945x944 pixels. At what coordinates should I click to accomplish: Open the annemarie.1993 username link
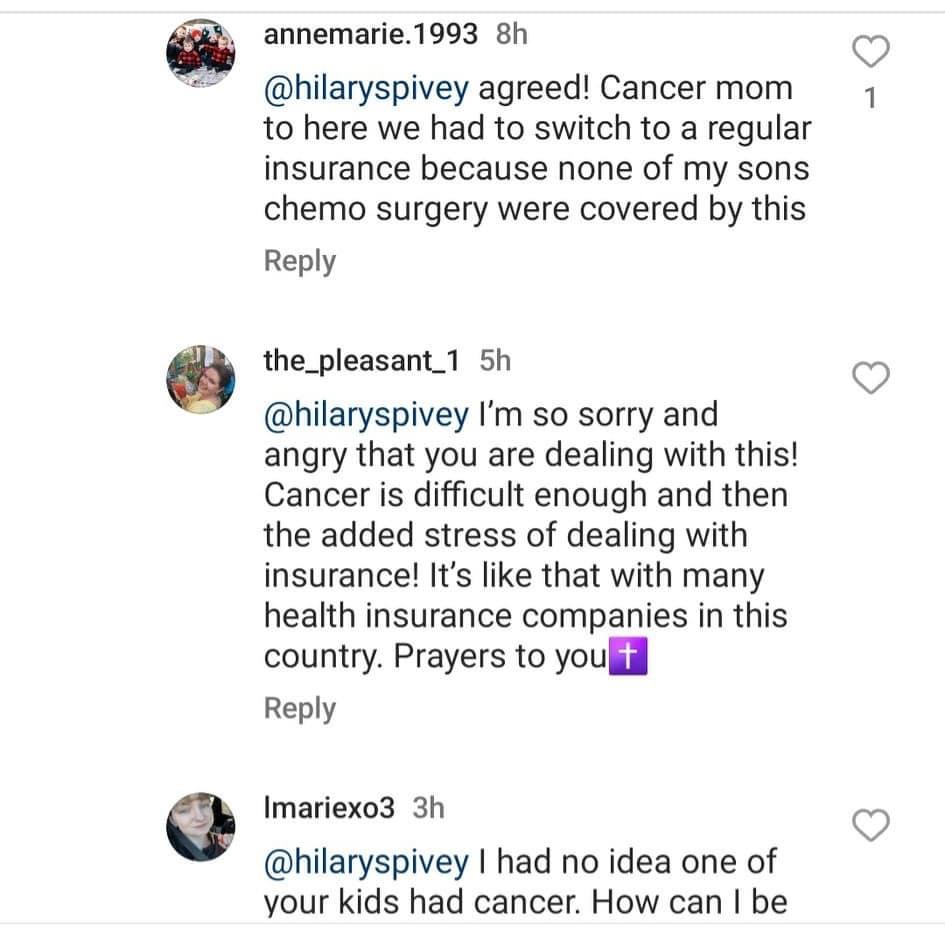click(x=371, y=34)
